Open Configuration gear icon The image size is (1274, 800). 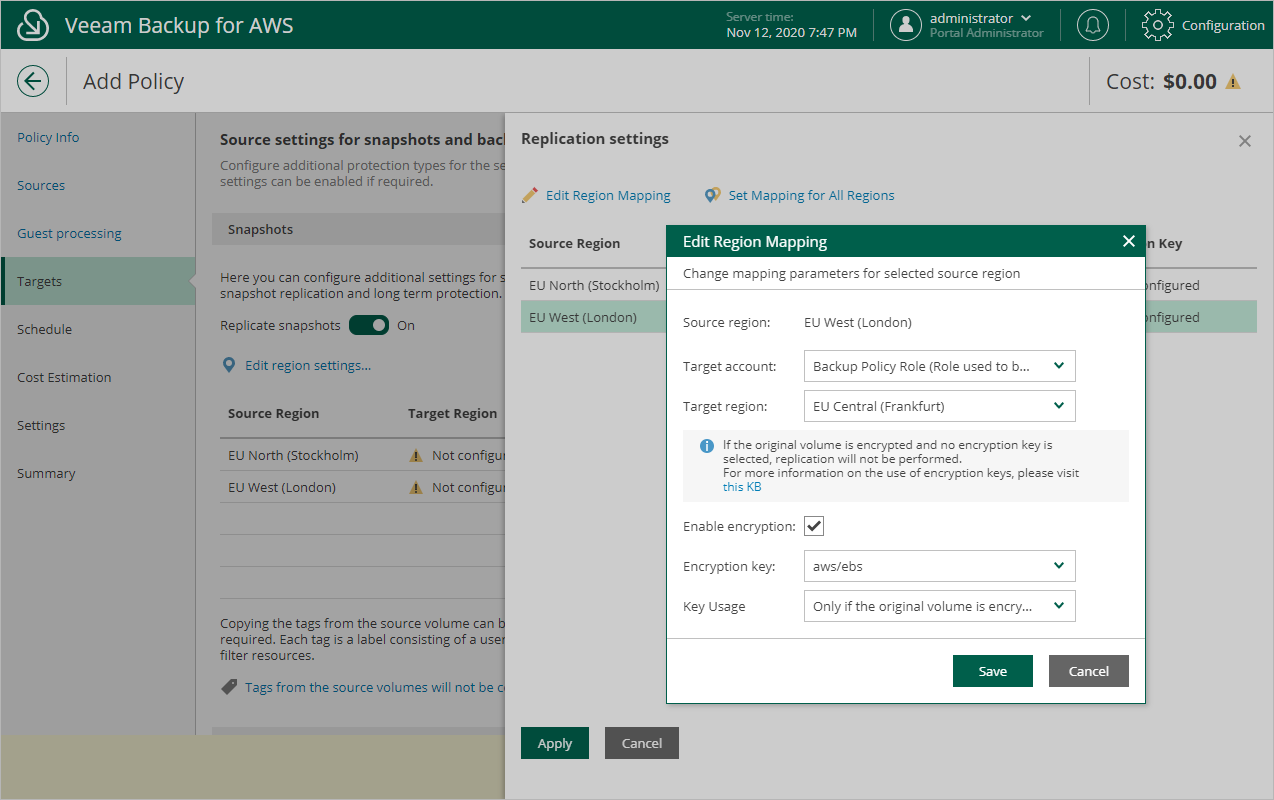[1157, 25]
